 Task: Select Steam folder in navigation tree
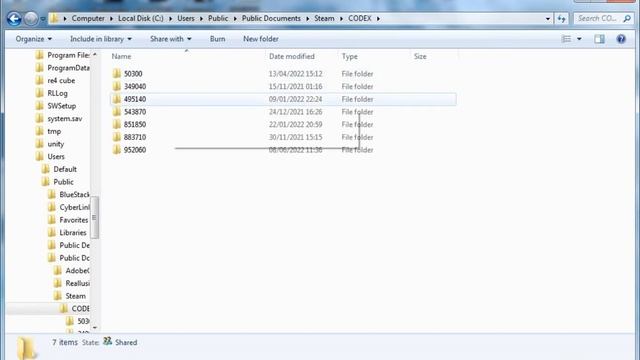coord(70,296)
